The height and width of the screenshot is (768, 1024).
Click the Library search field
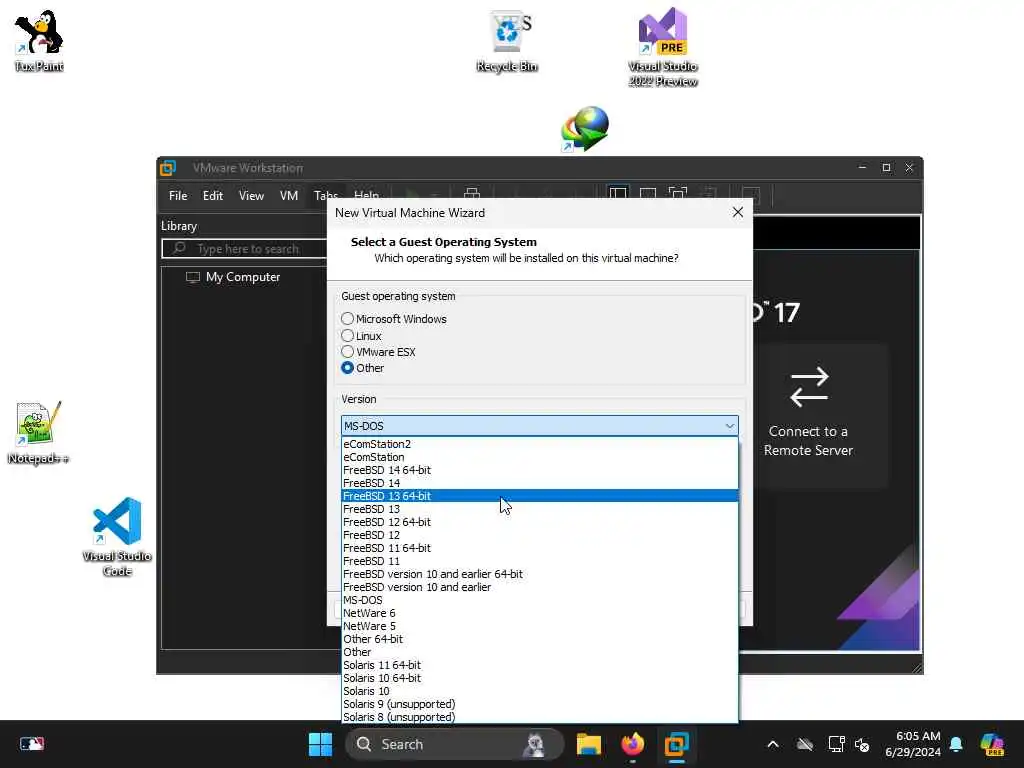(x=246, y=249)
